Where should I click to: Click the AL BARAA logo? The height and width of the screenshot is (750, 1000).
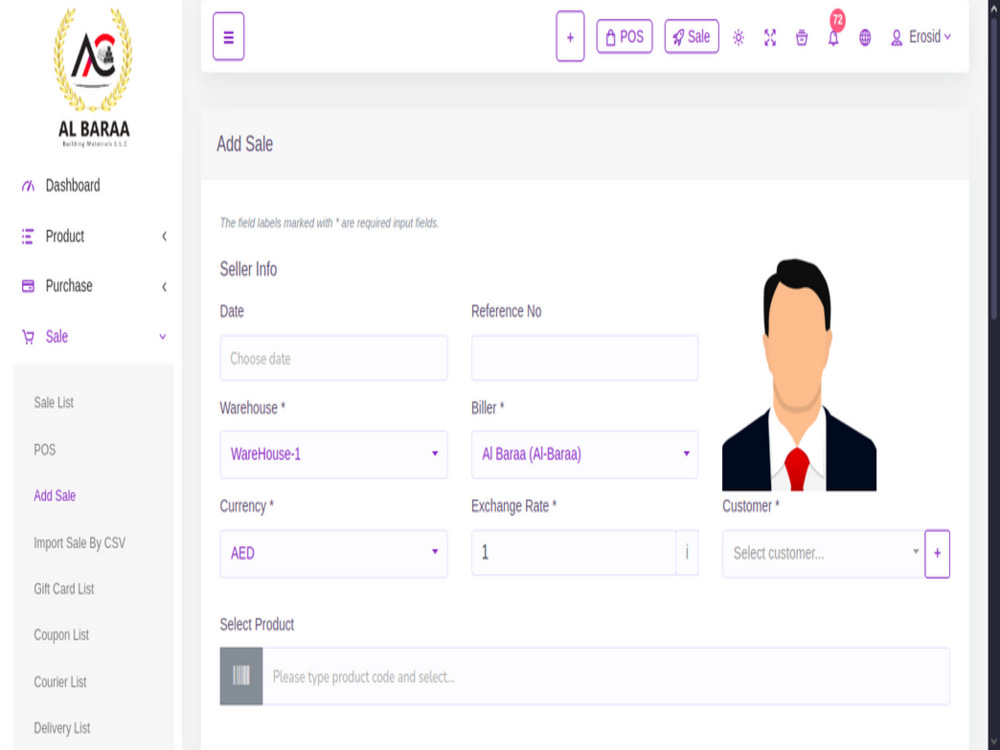(x=94, y=78)
